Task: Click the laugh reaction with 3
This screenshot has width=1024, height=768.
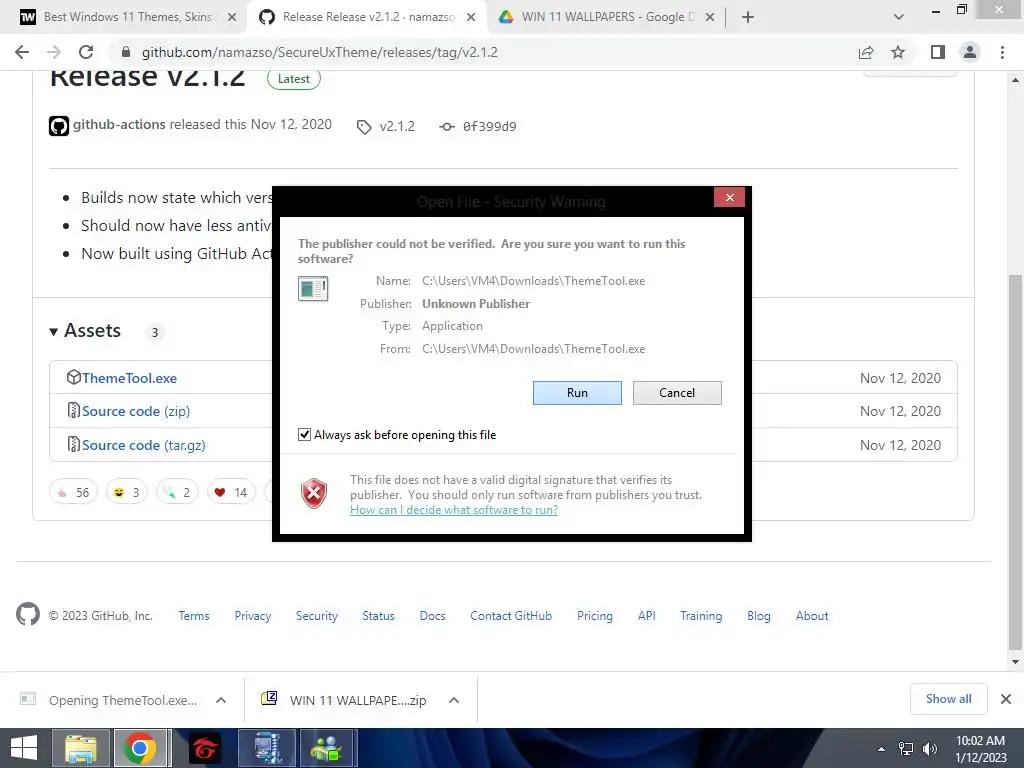Action: [127, 492]
